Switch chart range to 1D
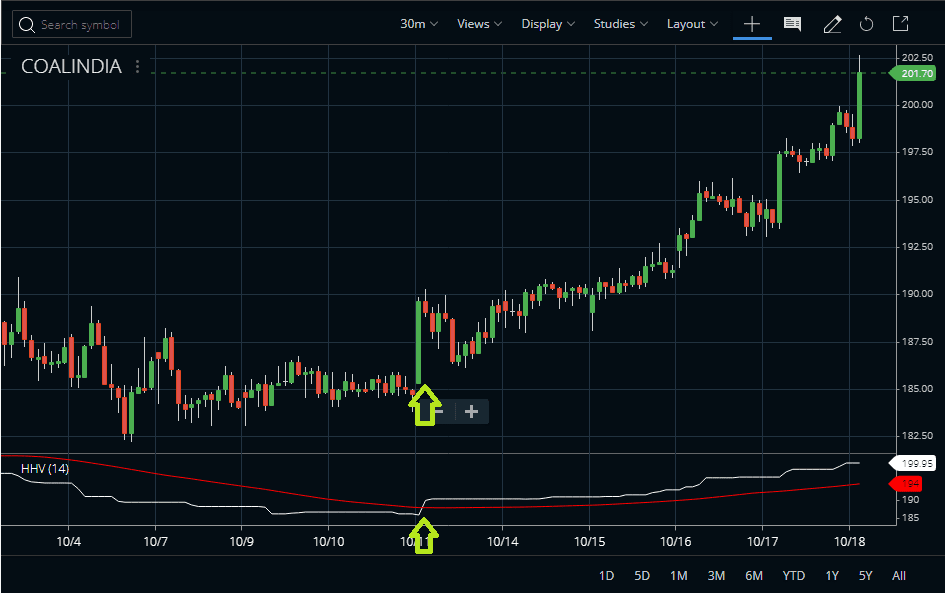The width and height of the screenshot is (945, 593). click(x=605, y=575)
